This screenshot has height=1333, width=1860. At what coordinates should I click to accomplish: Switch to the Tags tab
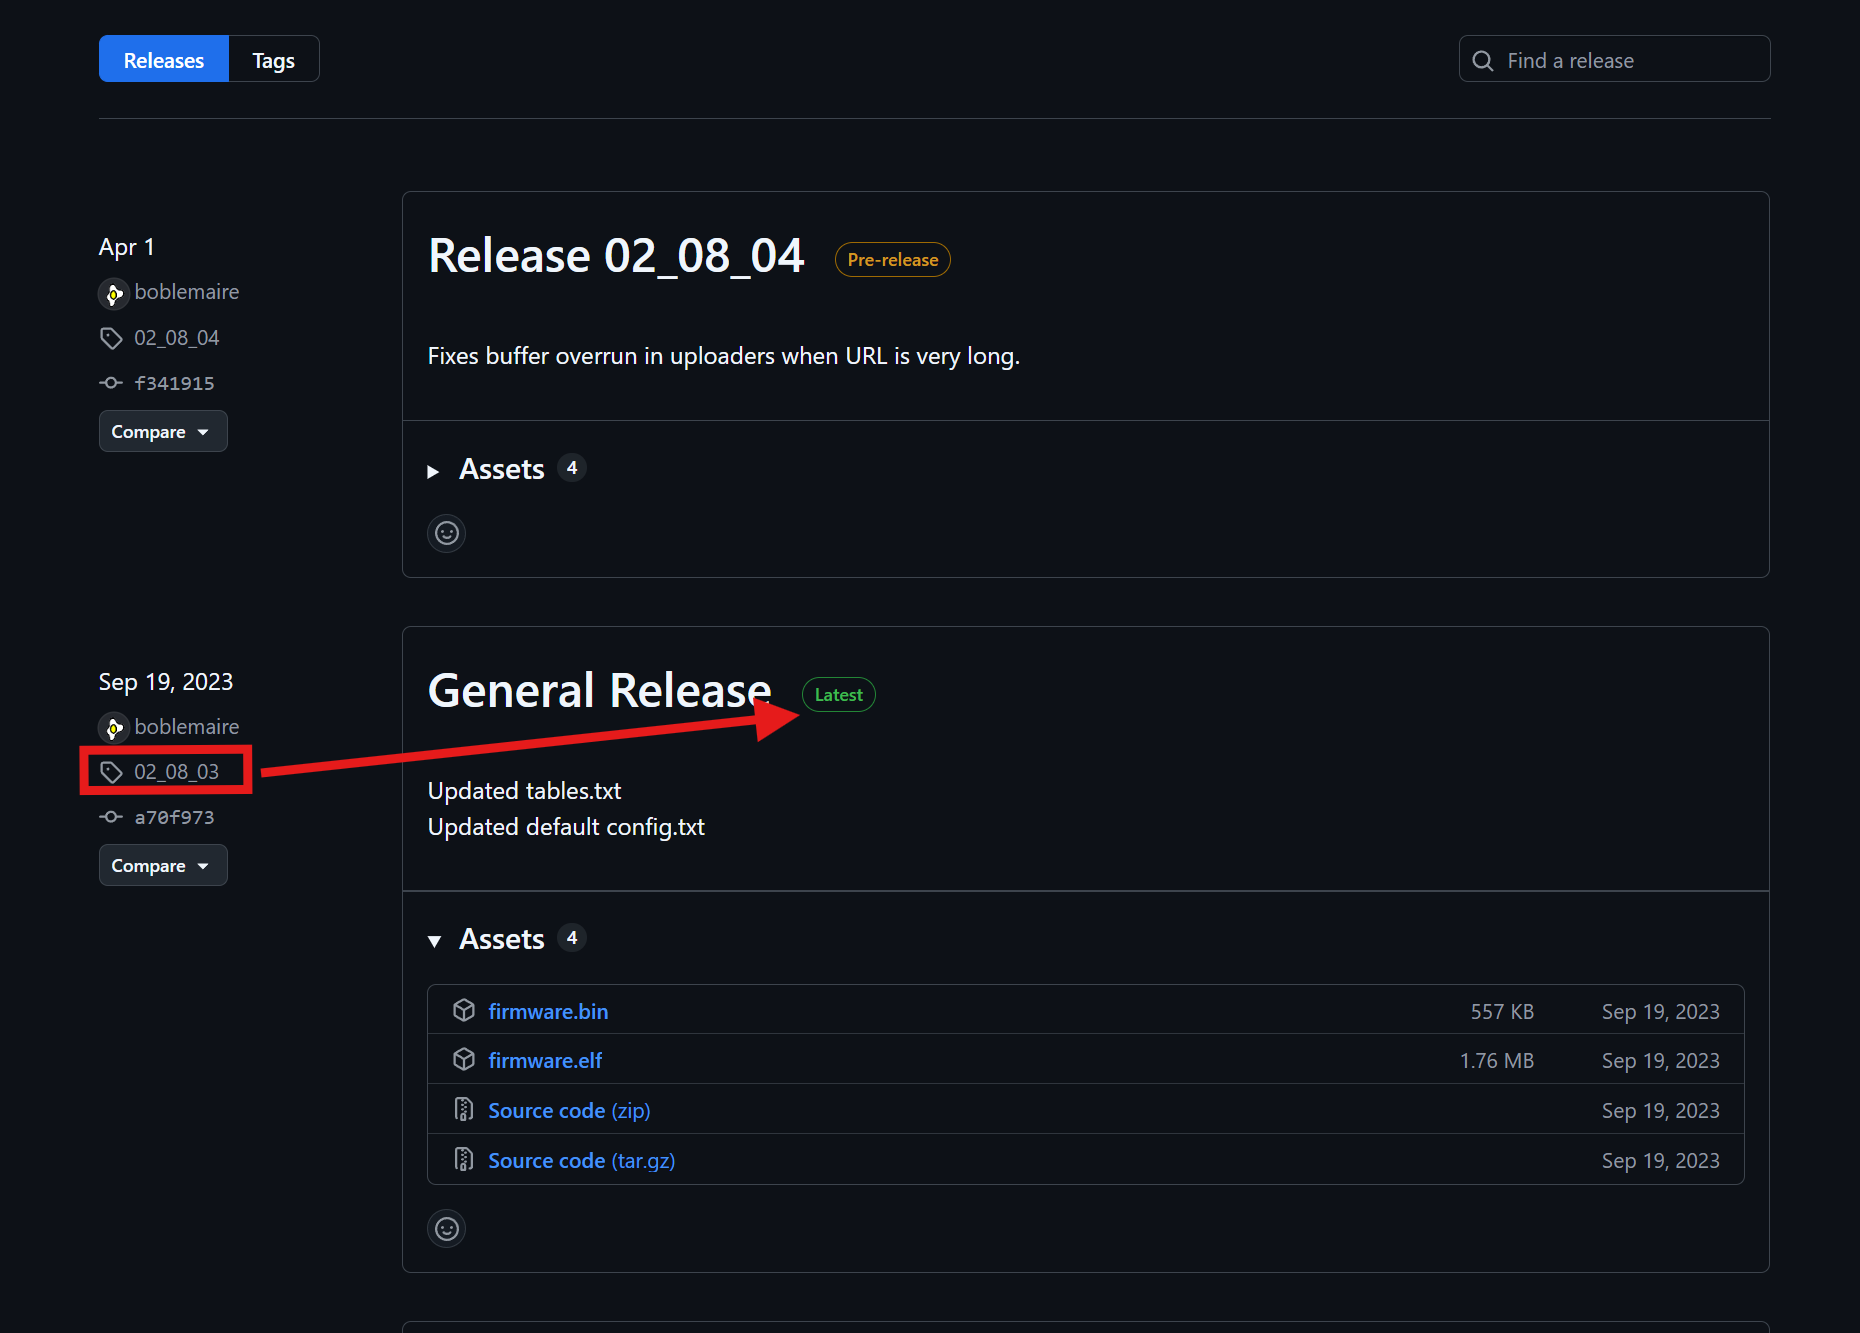click(273, 60)
